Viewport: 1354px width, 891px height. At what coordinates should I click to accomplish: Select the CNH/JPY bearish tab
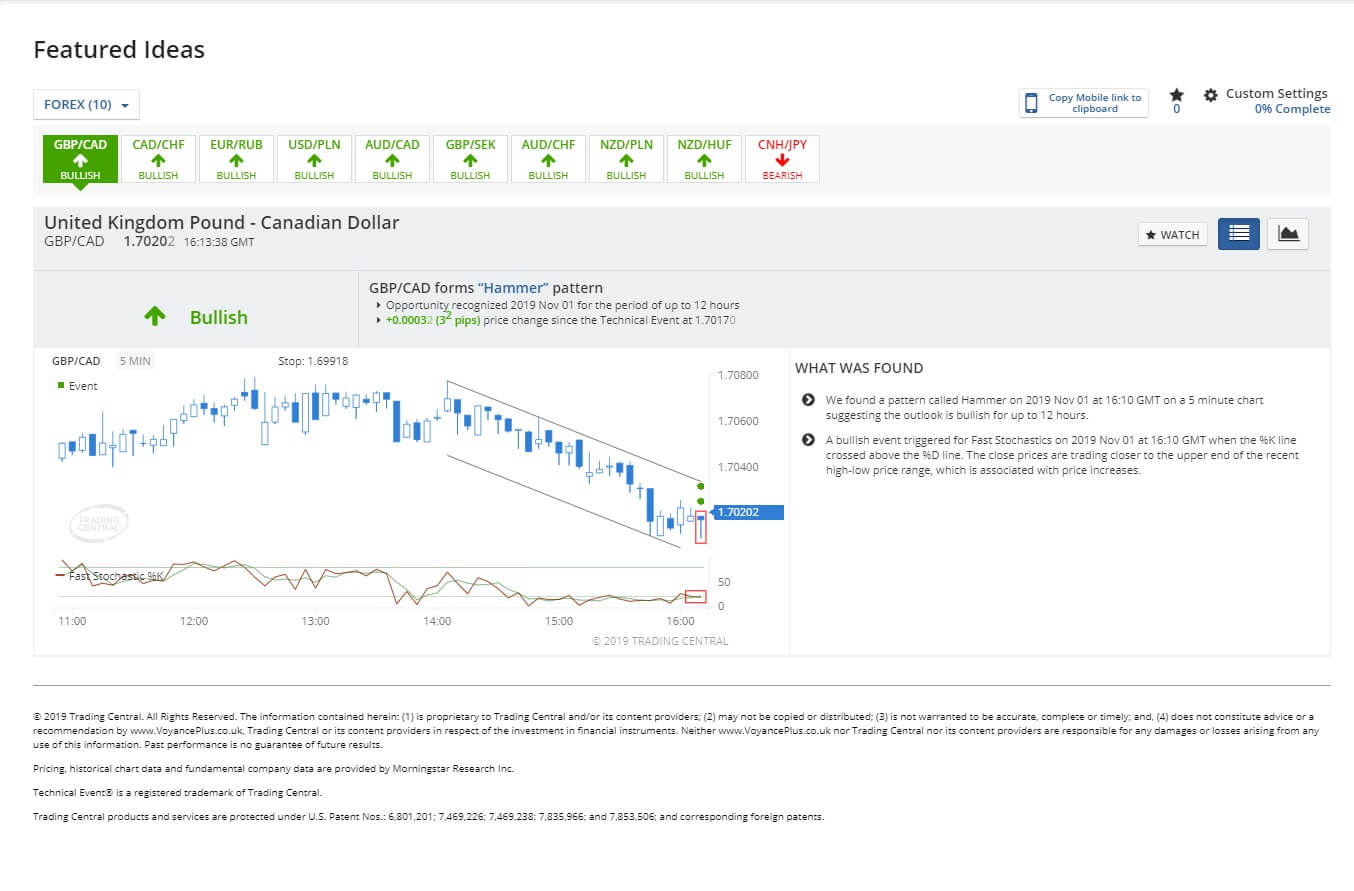click(x=782, y=159)
